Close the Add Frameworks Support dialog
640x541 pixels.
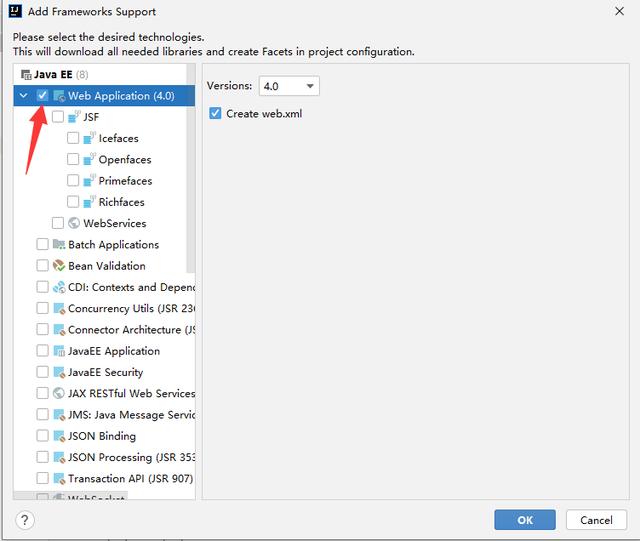tap(619, 11)
